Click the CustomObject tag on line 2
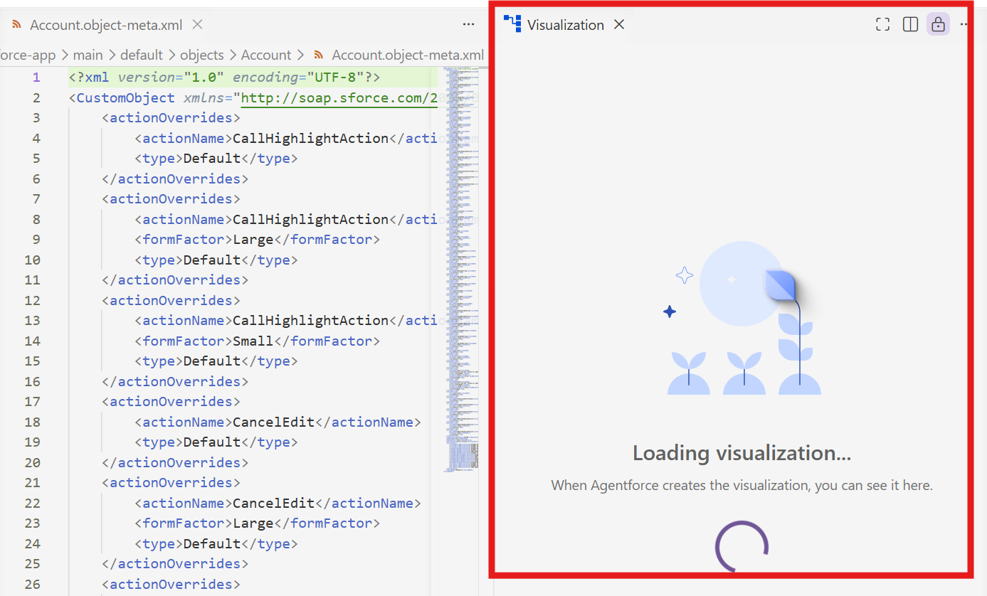Image resolution: width=987 pixels, height=596 pixels. pos(125,98)
